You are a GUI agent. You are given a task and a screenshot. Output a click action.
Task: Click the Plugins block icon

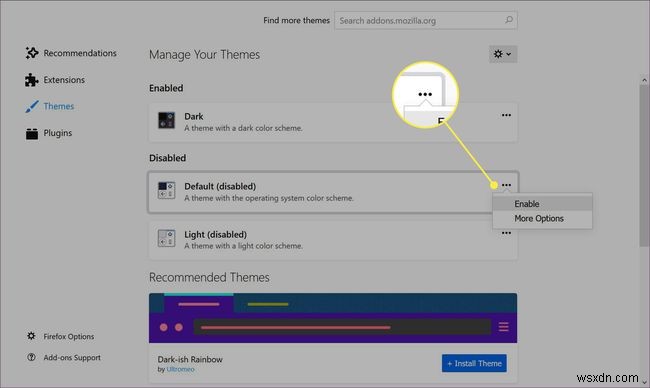click(32, 133)
